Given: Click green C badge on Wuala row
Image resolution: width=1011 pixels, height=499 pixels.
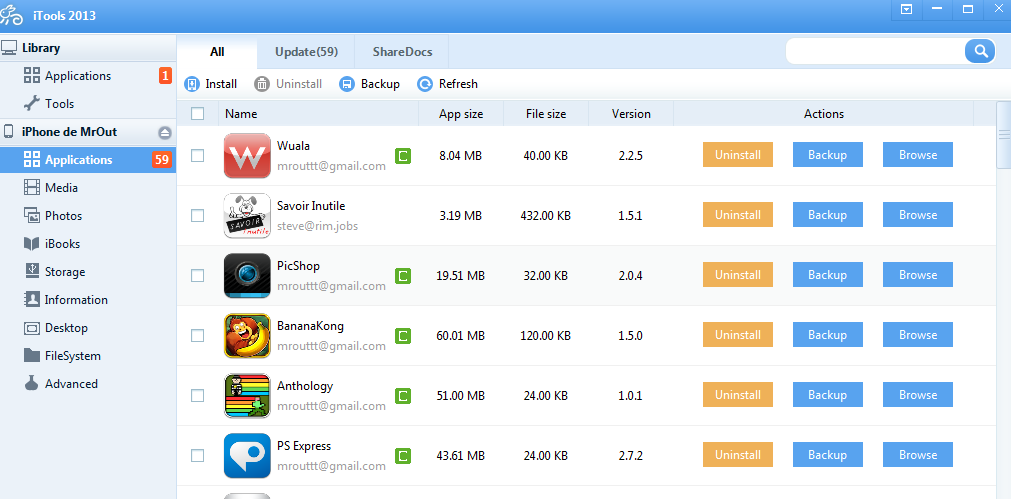Looking at the screenshot, I should pyautogui.click(x=403, y=156).
